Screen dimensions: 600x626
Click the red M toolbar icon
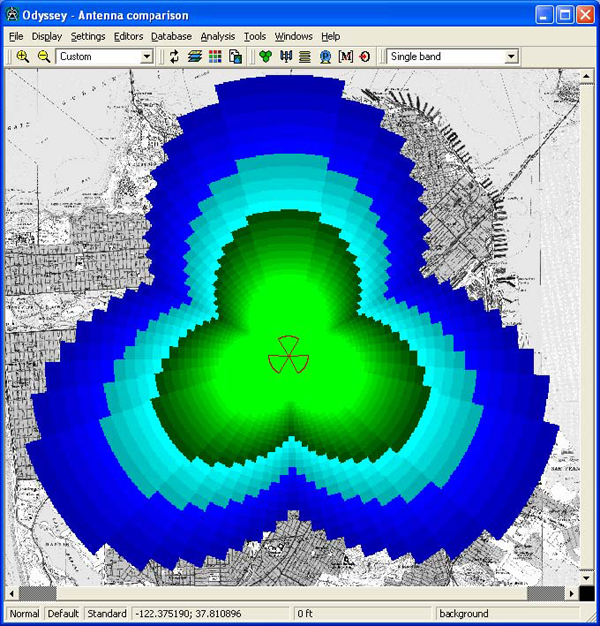click(346, 57)
